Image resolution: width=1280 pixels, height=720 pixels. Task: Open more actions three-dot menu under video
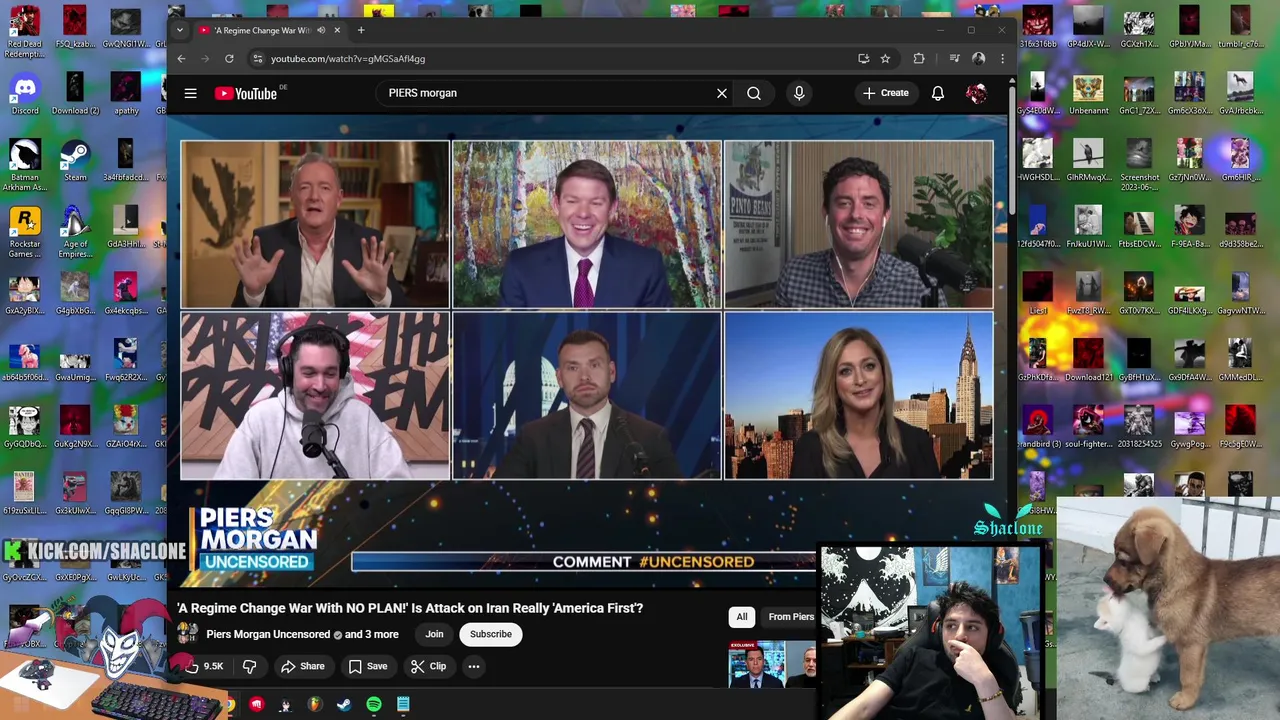pyautogui.click(x=474, y=666)
